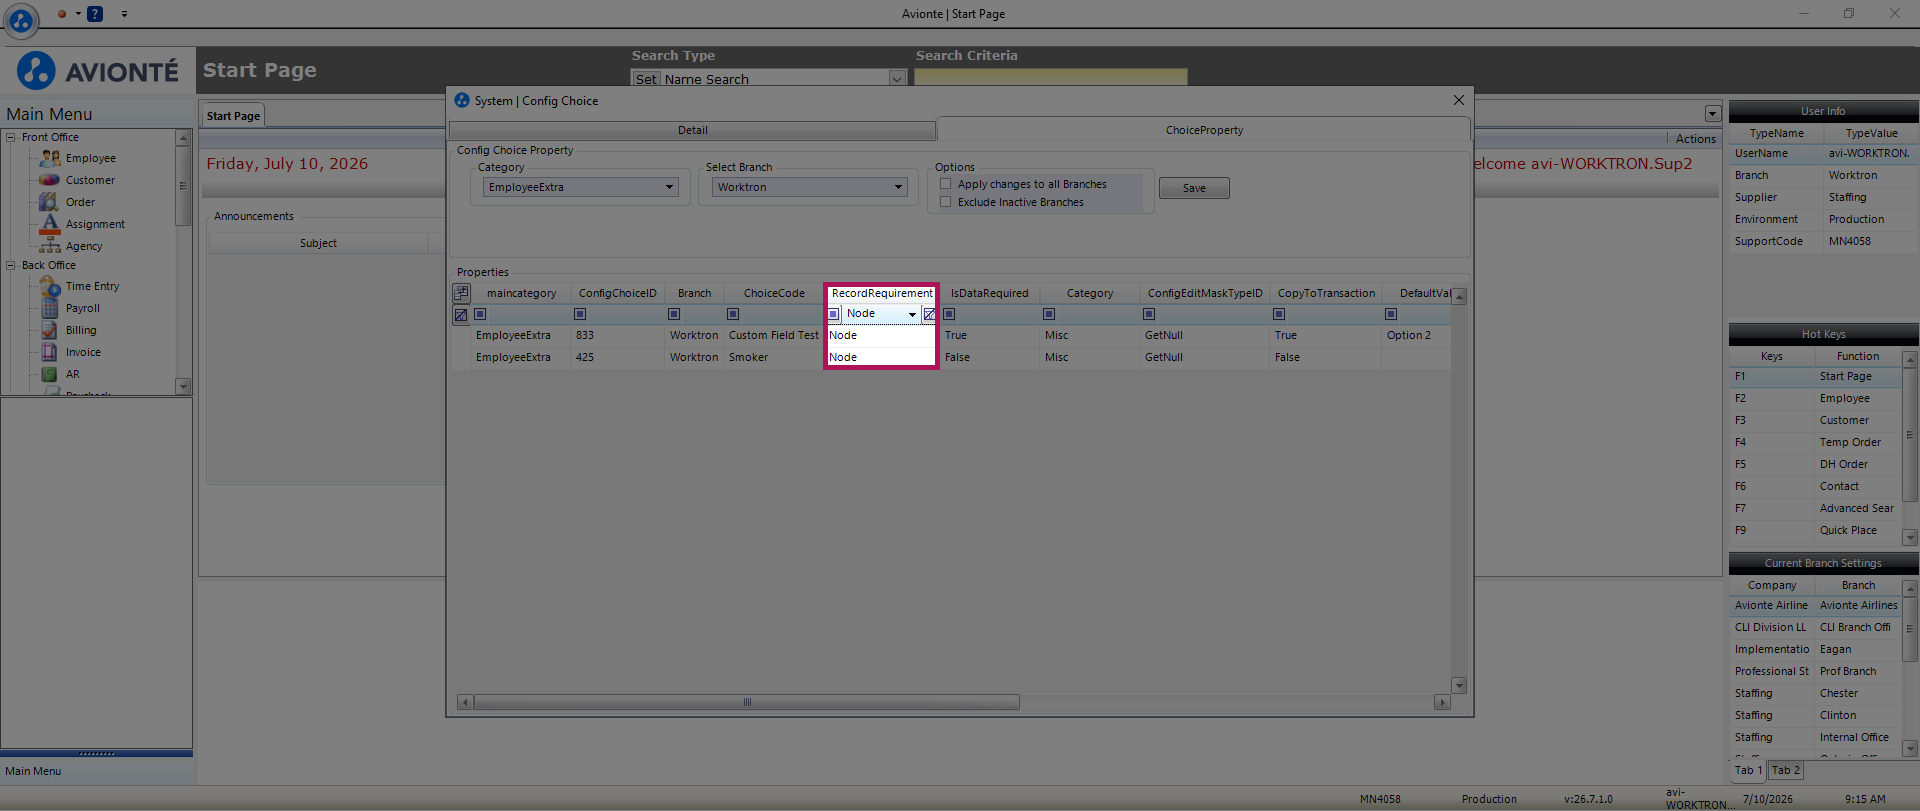Image resolution: width=1920 pixels, height=811 pixels.
Task: Enable Apply changes to all Branches checkbox
Action: tap(946, 184)
